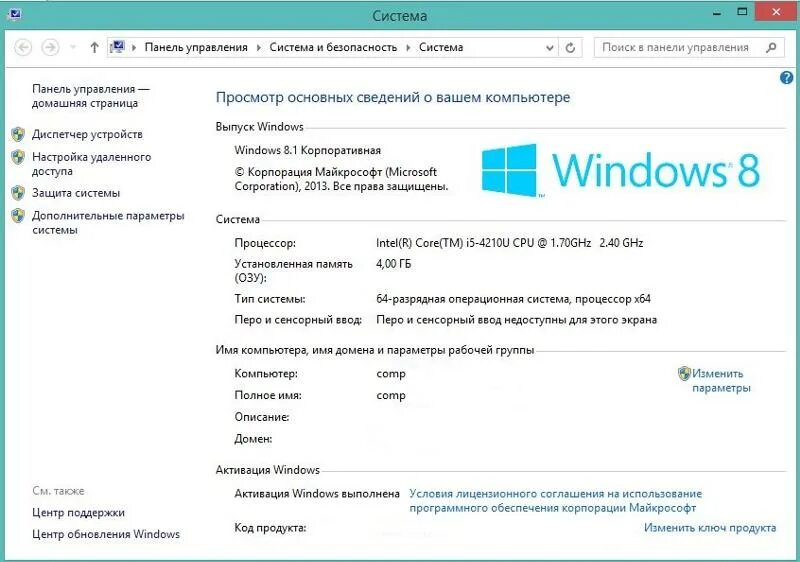Open 'Центр поддержки' link

click(x=78, y=512)
